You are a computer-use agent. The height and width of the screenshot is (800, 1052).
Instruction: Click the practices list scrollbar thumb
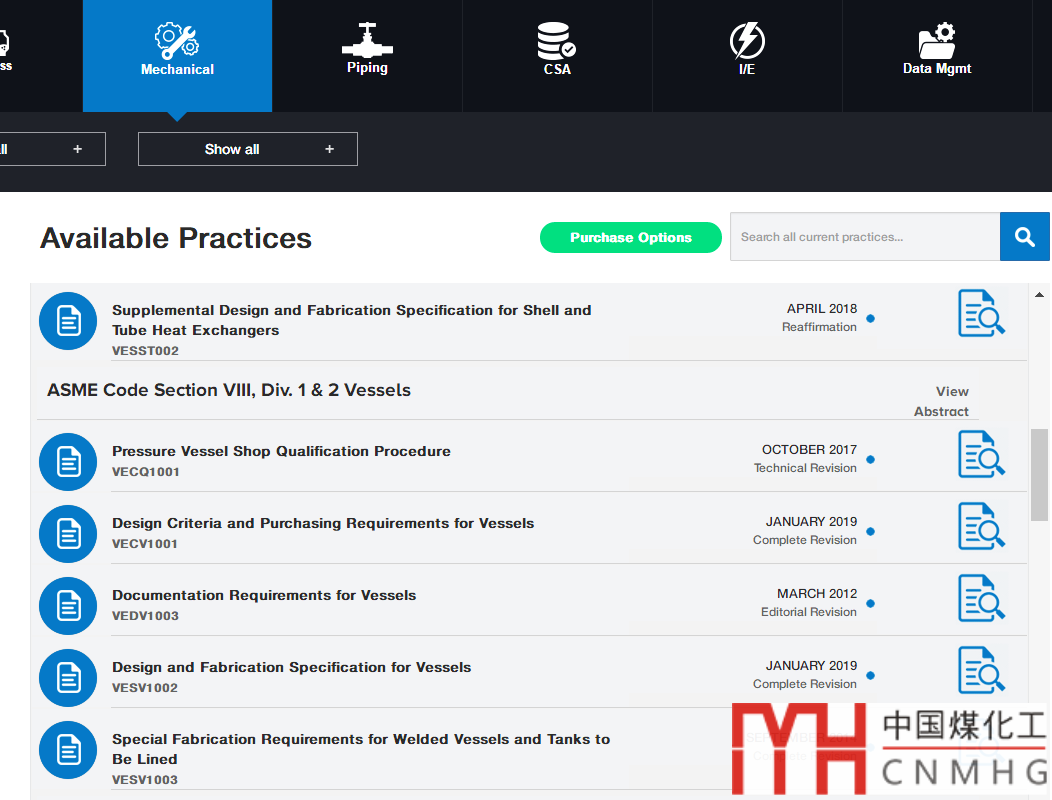[1039, 474]
